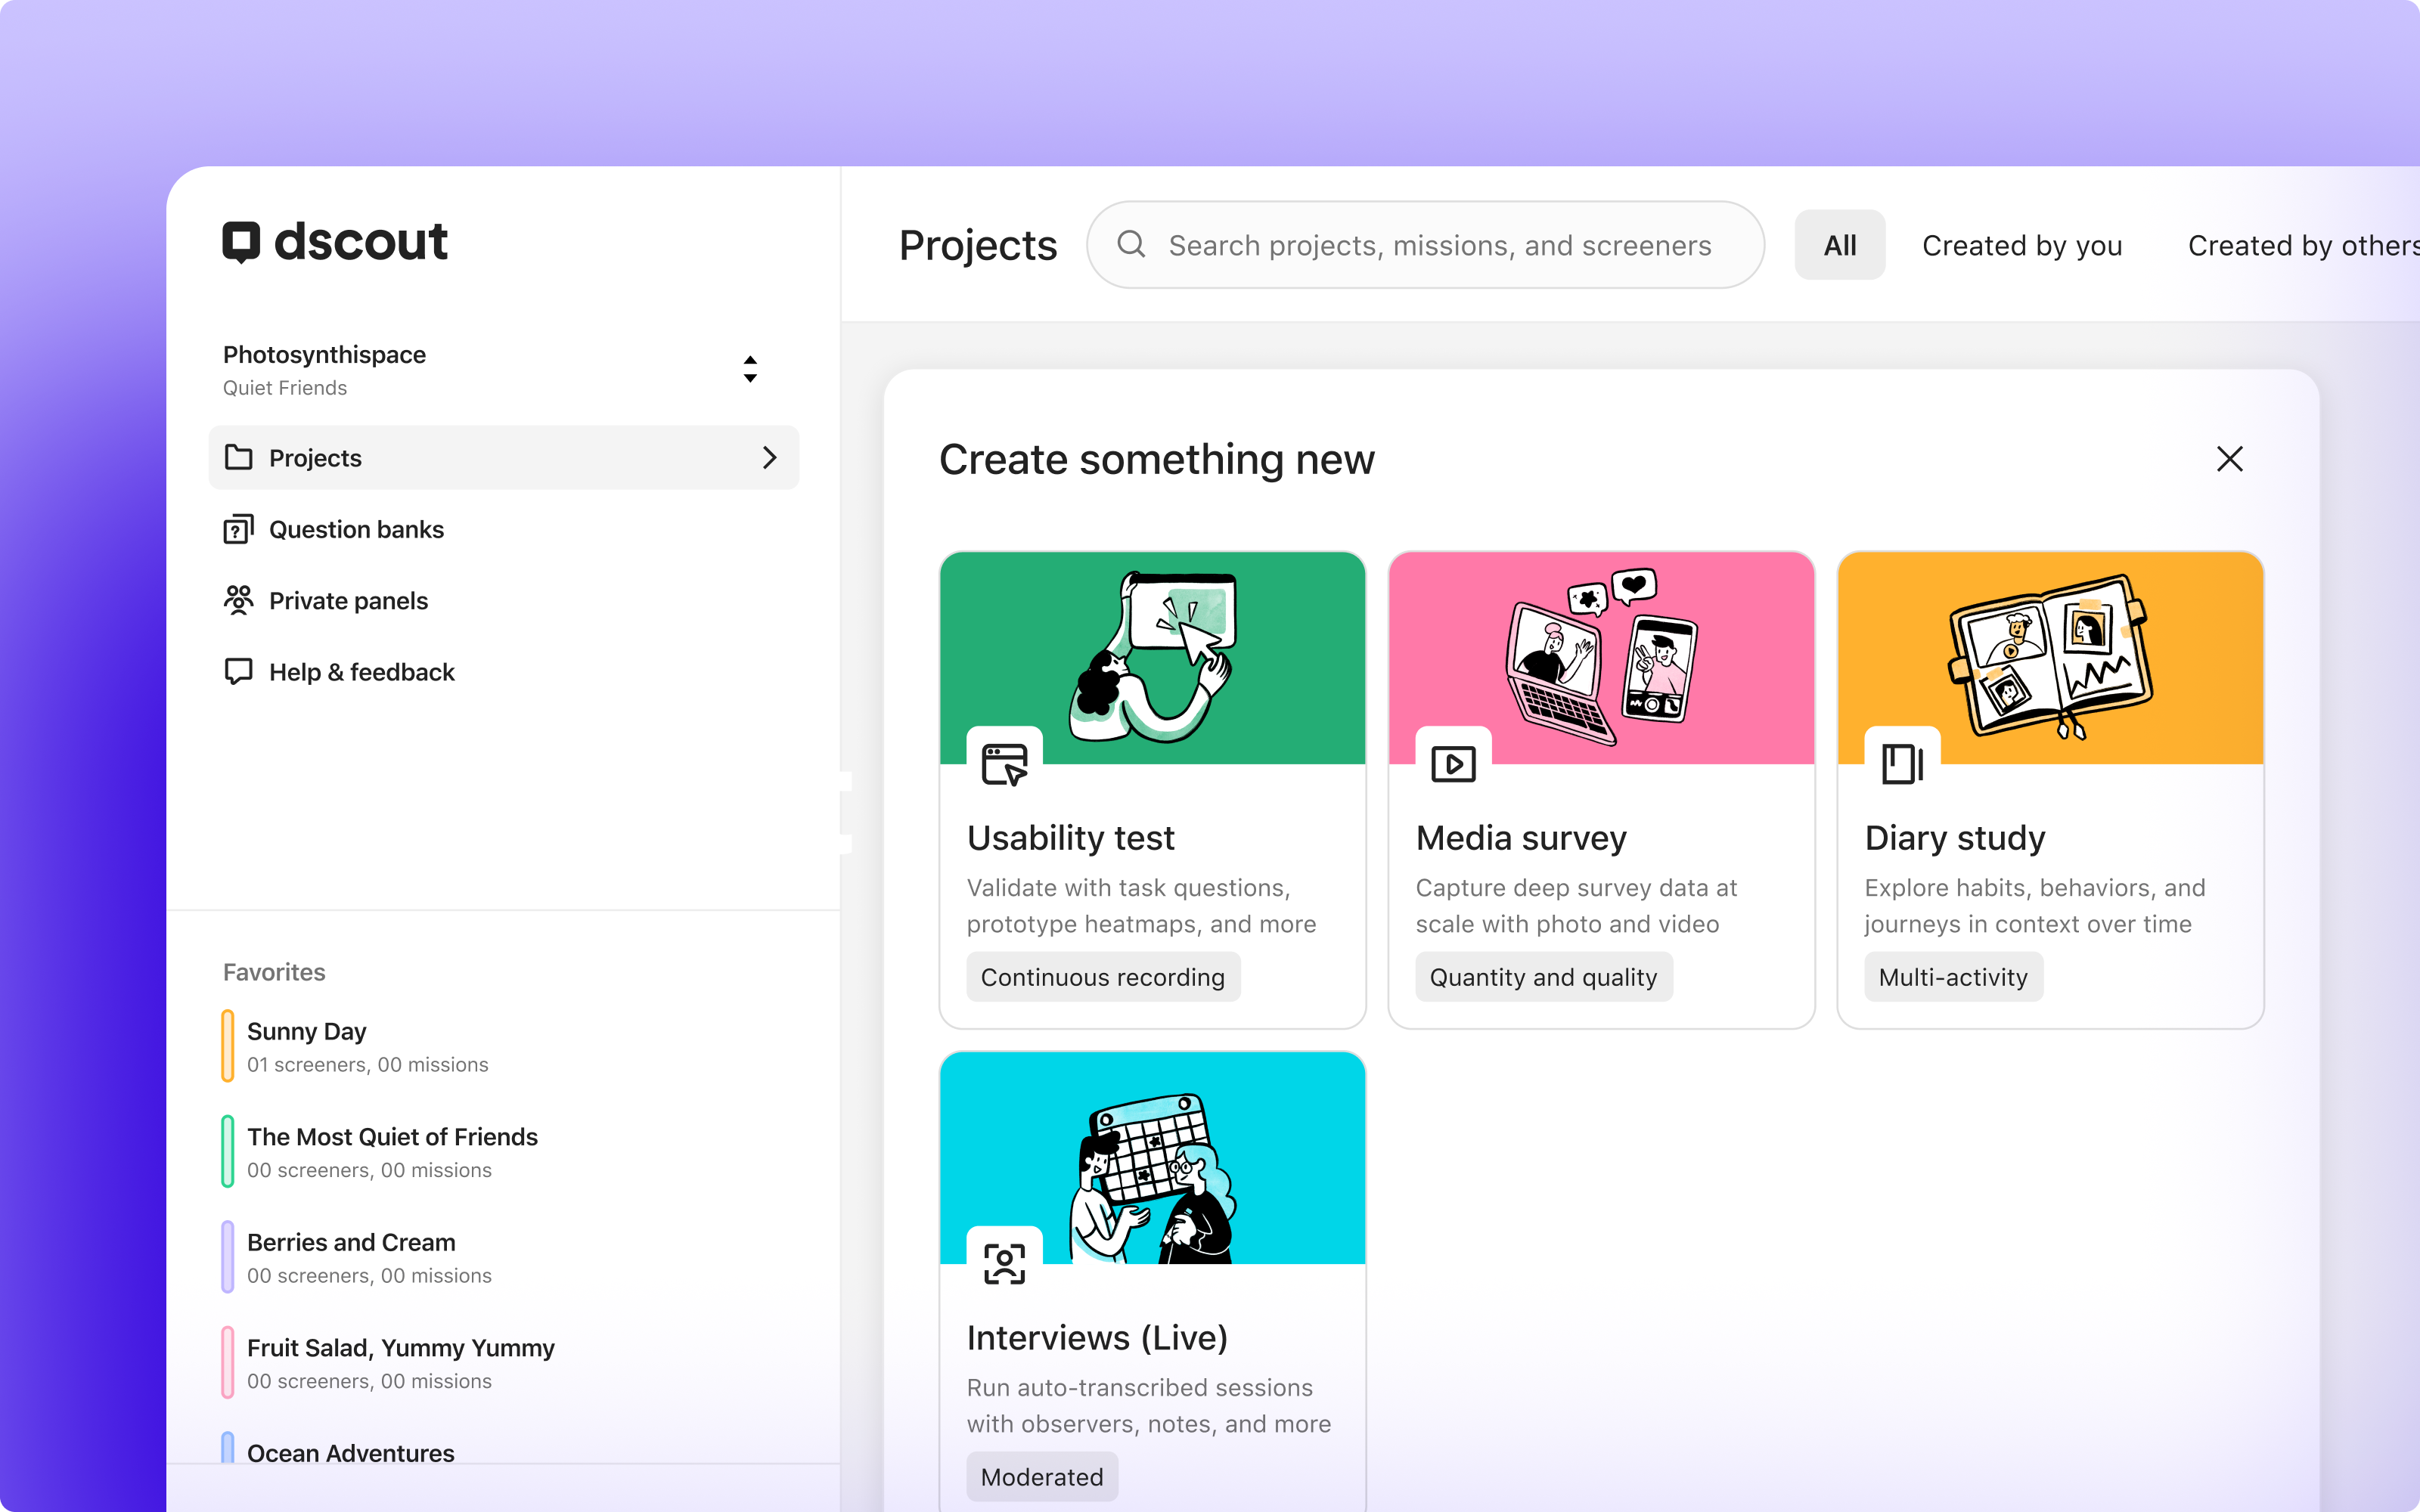Expand the Projects section chevron
This screenshot has width=2420, height=1512.
click(x=769, y=457)
